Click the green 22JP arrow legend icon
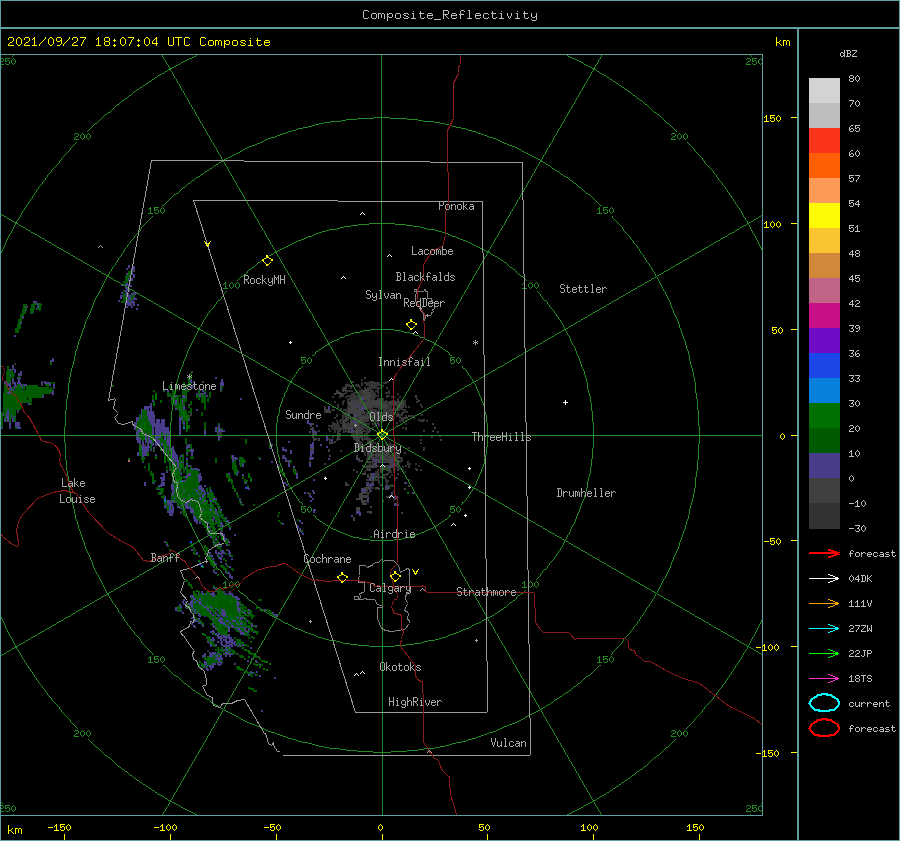Image resolution: width=900 pixels, height=841 pixels. (824, 653)
